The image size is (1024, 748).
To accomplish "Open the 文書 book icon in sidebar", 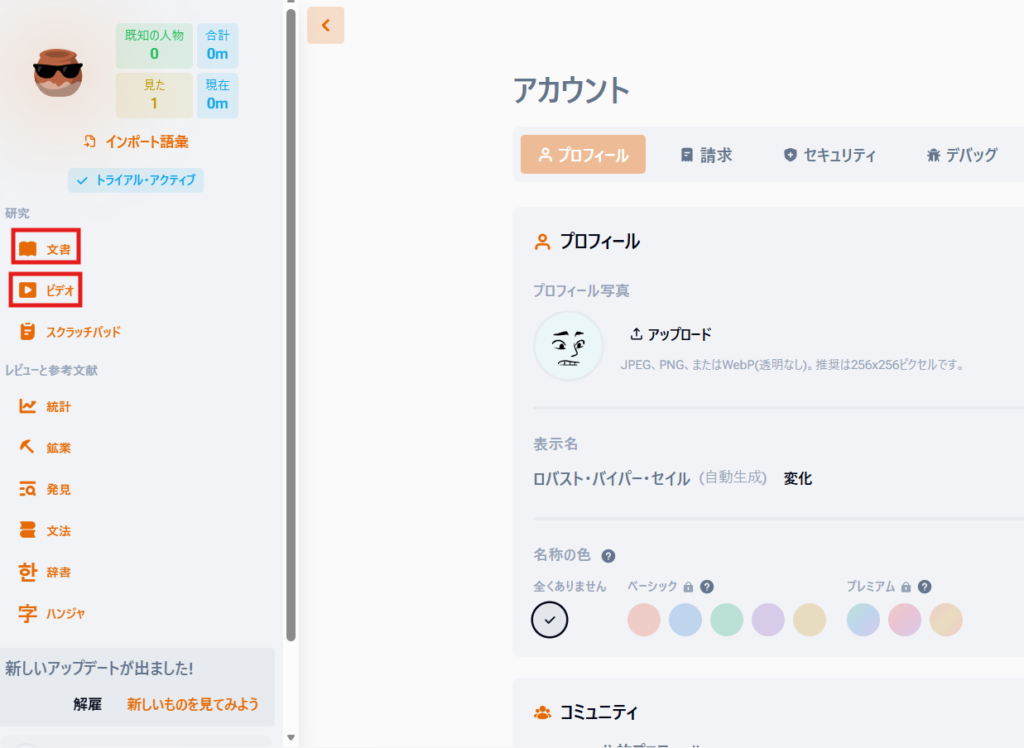I will (28, 249).
